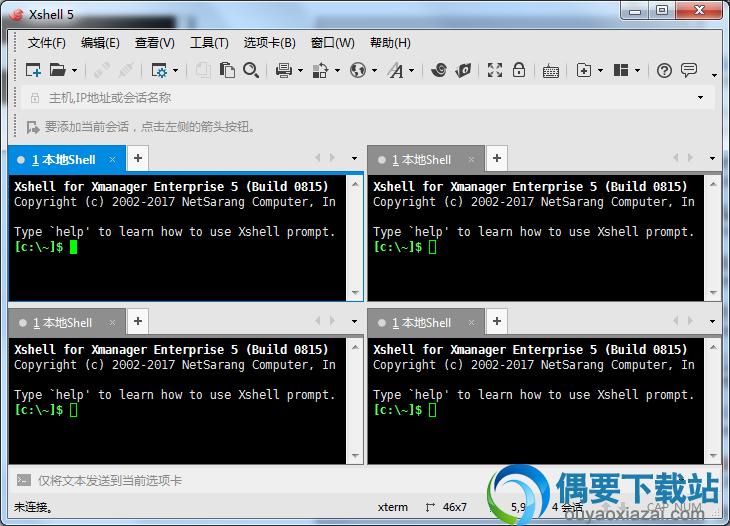730x526 pixels.
Task: Add new tab in top-left pane
Action: coord(138,158)
